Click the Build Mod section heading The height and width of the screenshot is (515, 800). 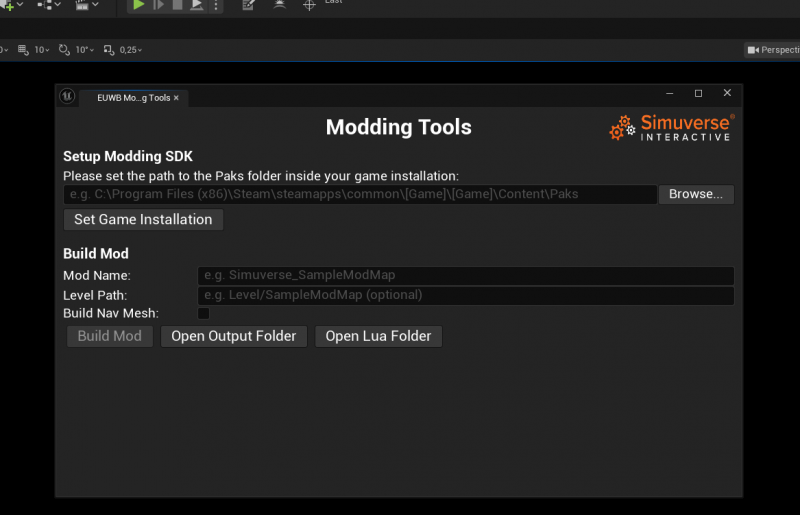pyautogui.click(x=96, y=254)
